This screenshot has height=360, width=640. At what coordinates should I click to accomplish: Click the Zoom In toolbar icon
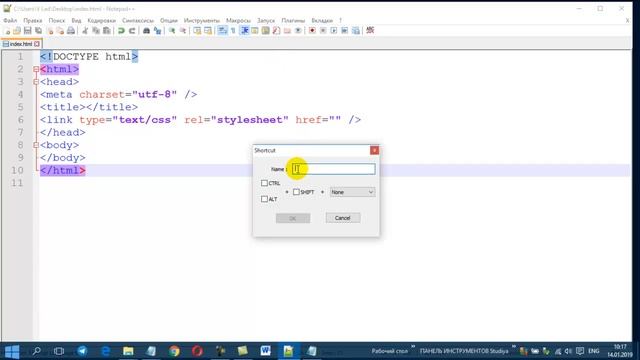pyautogui.click(x=172, y=31)
